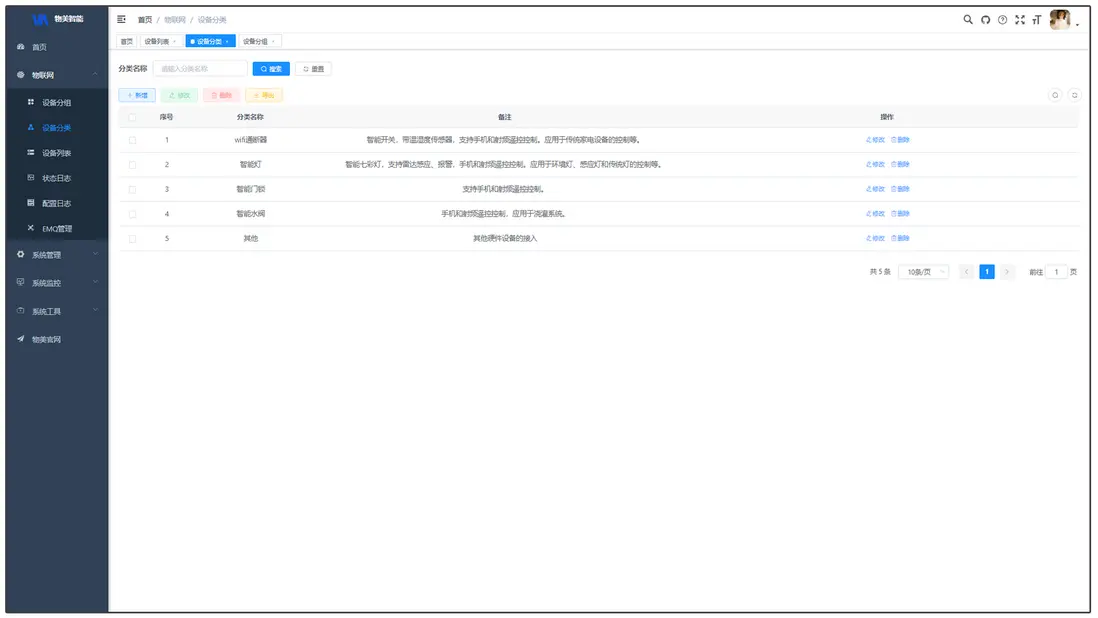Close the 设备分组 page tab
The image size is (1098, 618).
pos(273,41)
